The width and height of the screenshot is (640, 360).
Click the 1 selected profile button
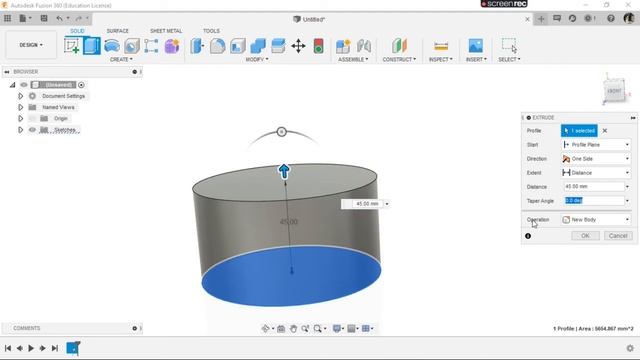tap(579, 131)
